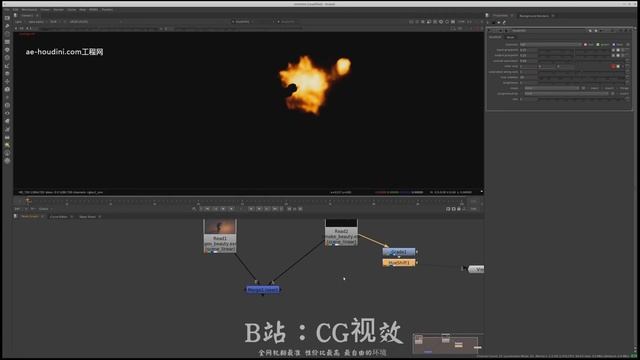The width and height of the screenshot is (640, 360).
Task: Go to first frame in viewer playback
Action: coord(207,209)
